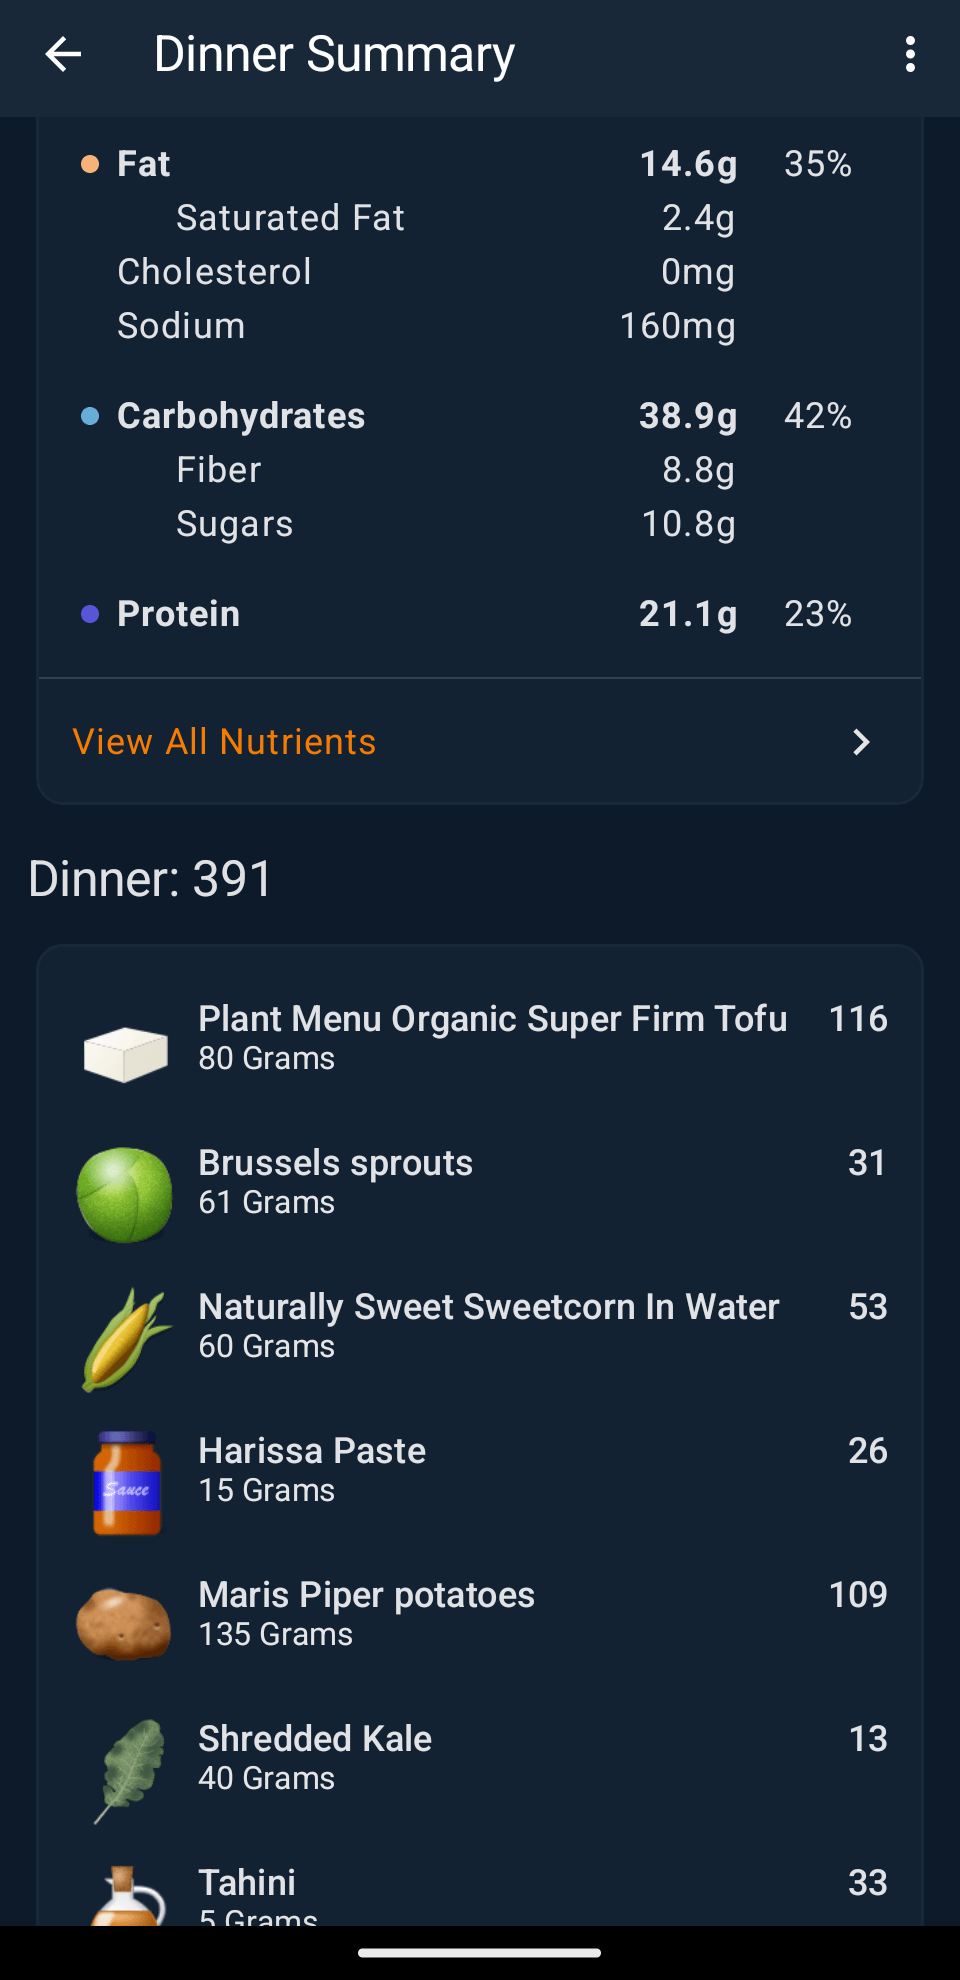The image size is (960, 1980).
Task: Tap the sweetcorn cob icon
Action: (125, 1340)
